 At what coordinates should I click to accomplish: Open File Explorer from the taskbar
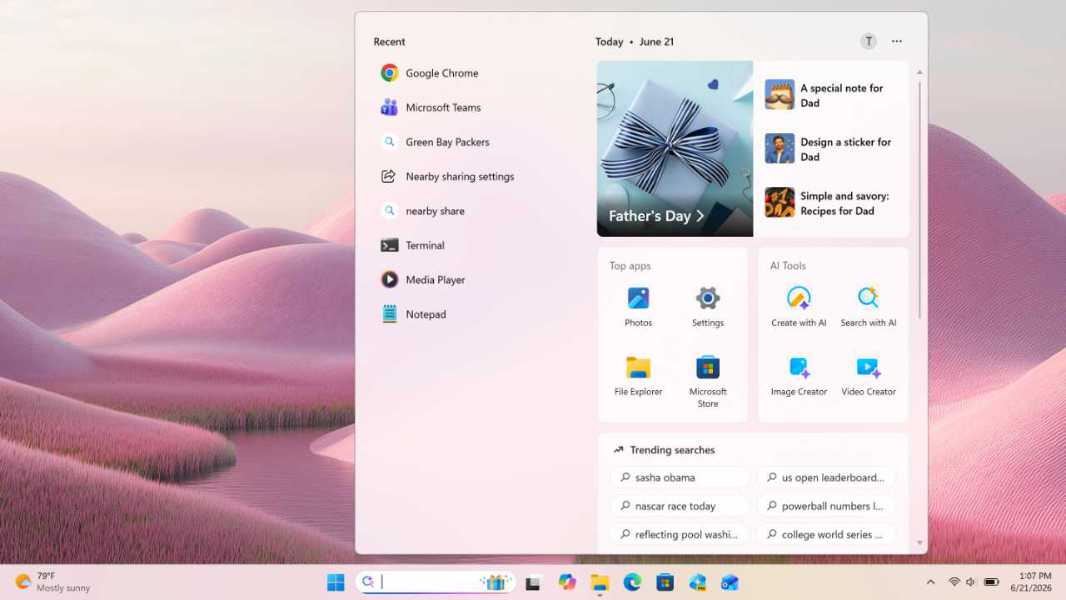pos(600,582)
